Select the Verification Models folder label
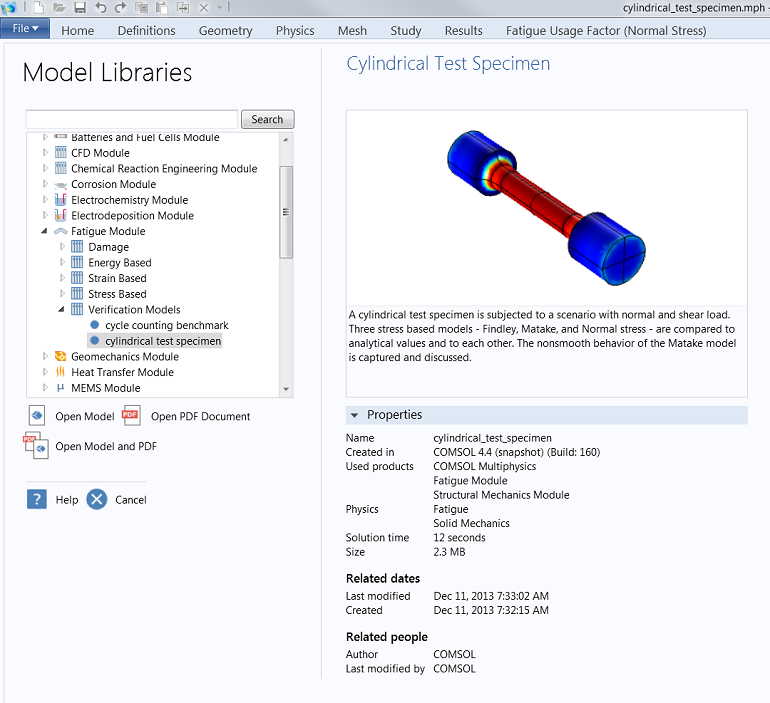 (x=134, y=310)
